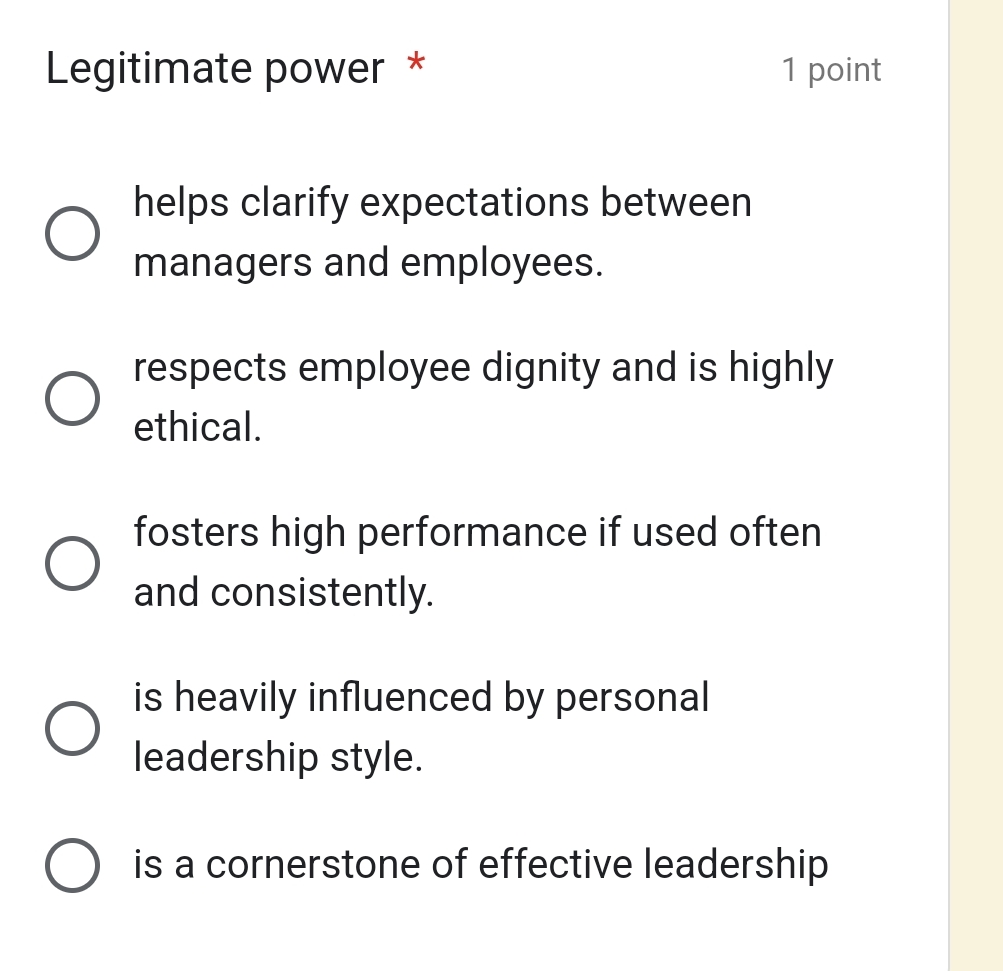Choose the "respects employee dignity and is highly ethical." option

pos(71,397)
